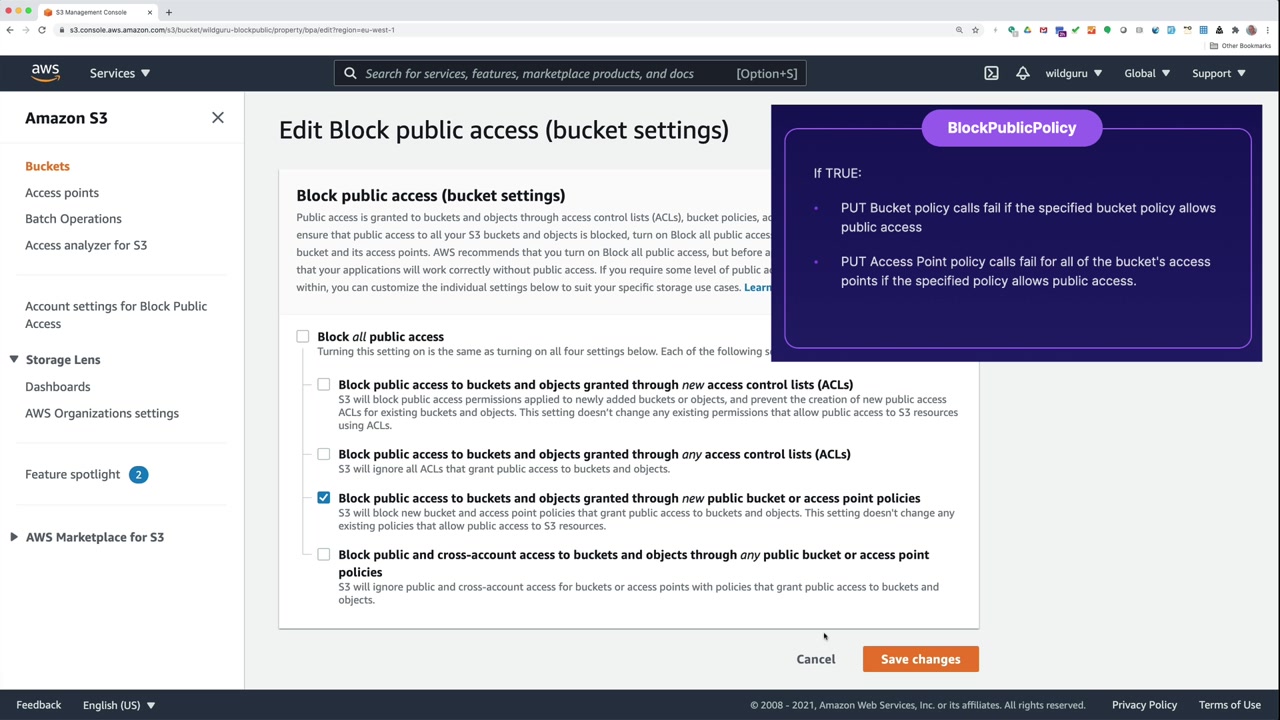Click the BlockPublicPolicy label
Image resolution: width=1280 pixels, height=720 pixels.
(x=1011, y=128)
